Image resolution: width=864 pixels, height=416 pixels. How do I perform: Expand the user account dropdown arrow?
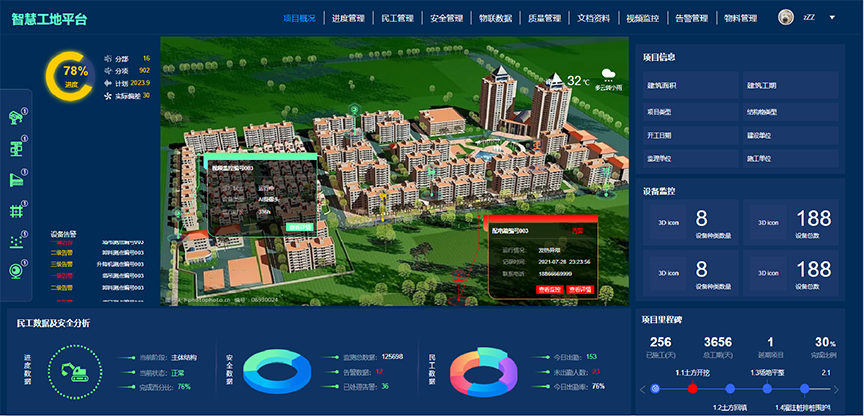(831, 17)
